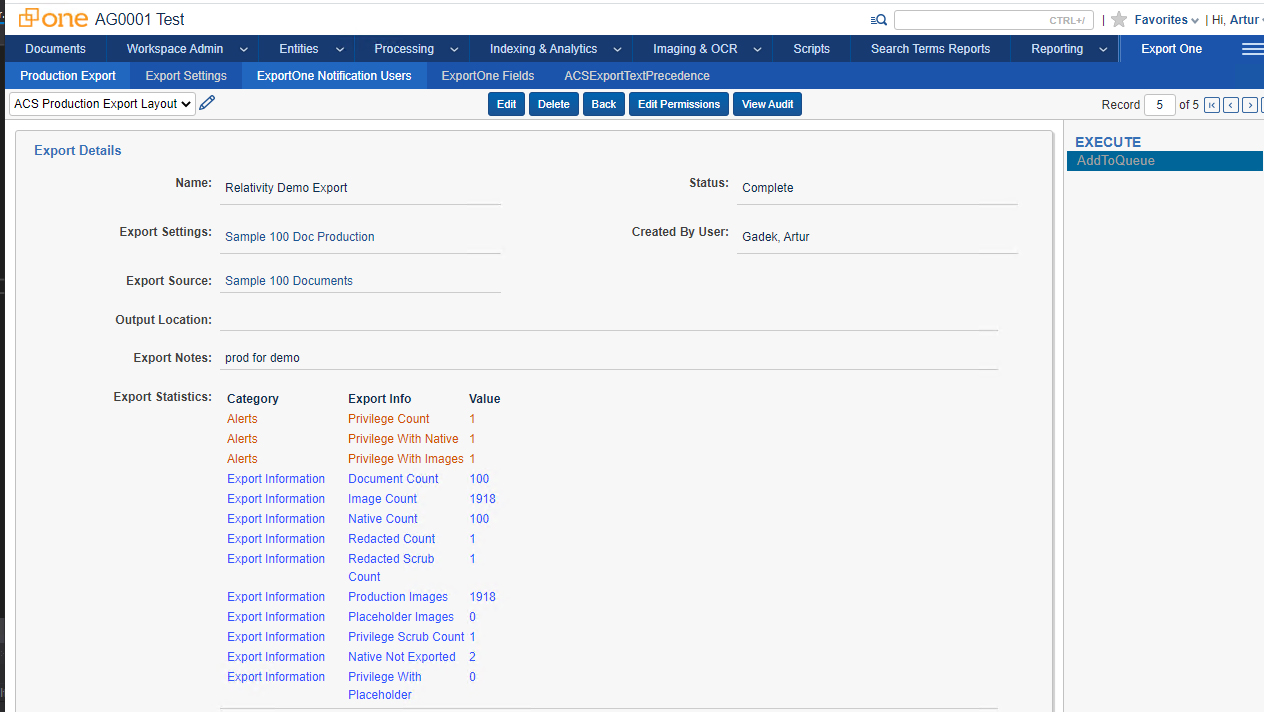Click the pencil icon to edit the layout
This screenshot has width=1264, height=712.
pyautogui.click(x=207, y=102)
